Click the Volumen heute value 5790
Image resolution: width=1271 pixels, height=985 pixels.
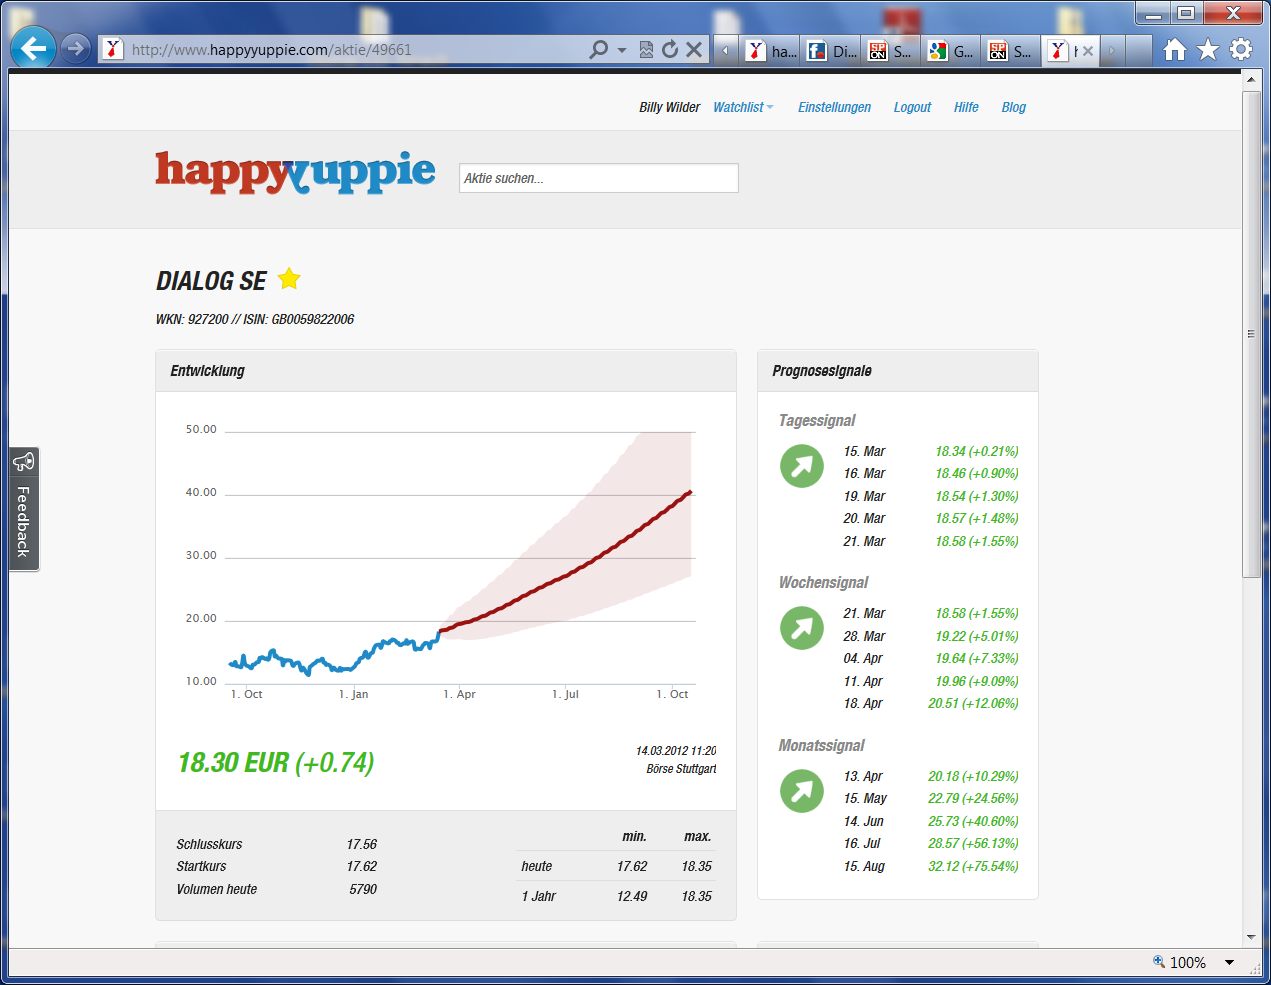[363, 889]
